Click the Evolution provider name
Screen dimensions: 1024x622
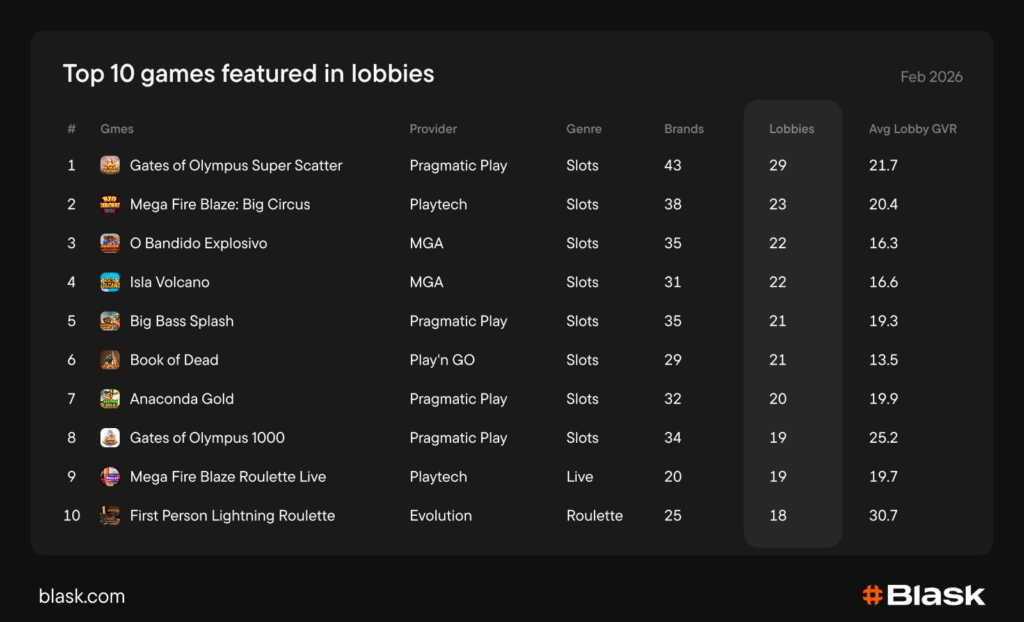pos(440,516)
